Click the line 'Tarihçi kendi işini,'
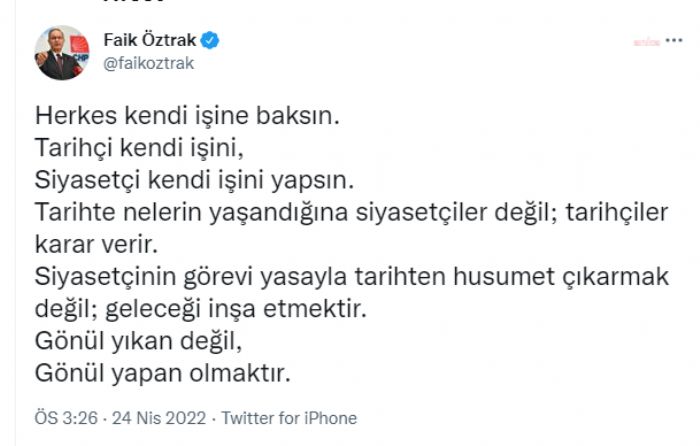The width and height of the screenshot is (700, 446). click(x=138, y=150)
